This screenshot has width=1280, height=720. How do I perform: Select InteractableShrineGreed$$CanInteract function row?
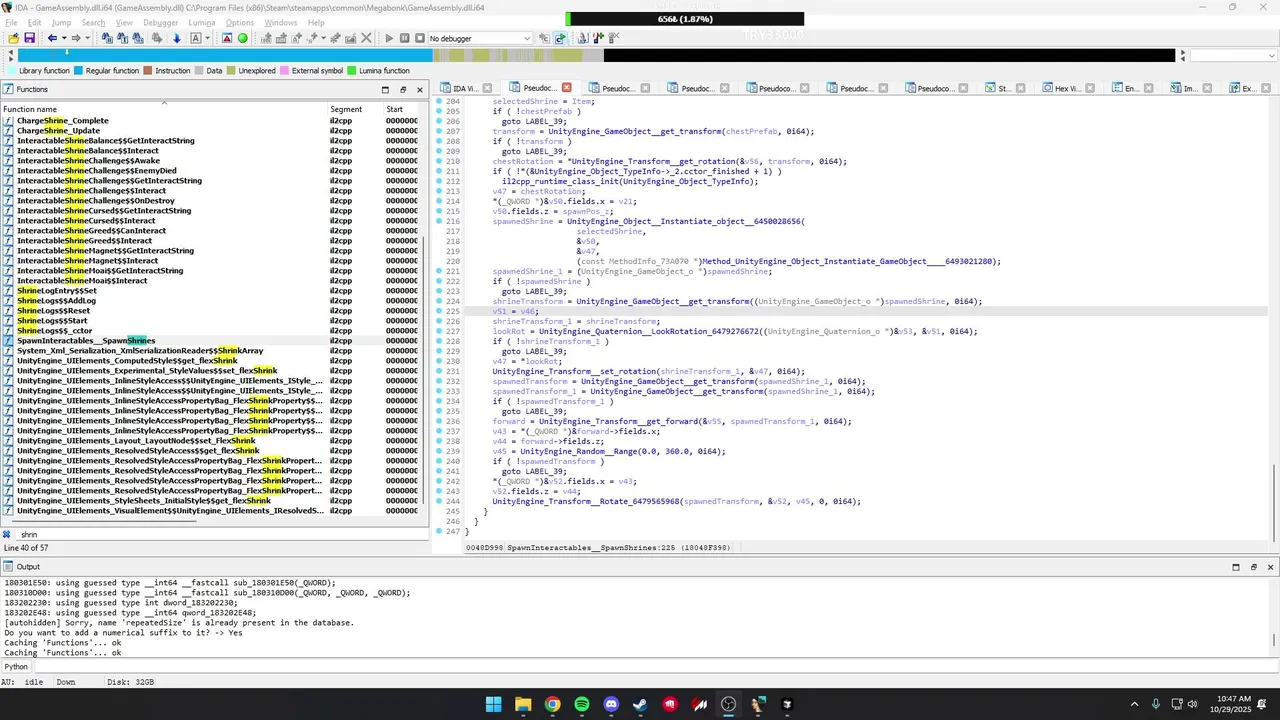[213, 230]
